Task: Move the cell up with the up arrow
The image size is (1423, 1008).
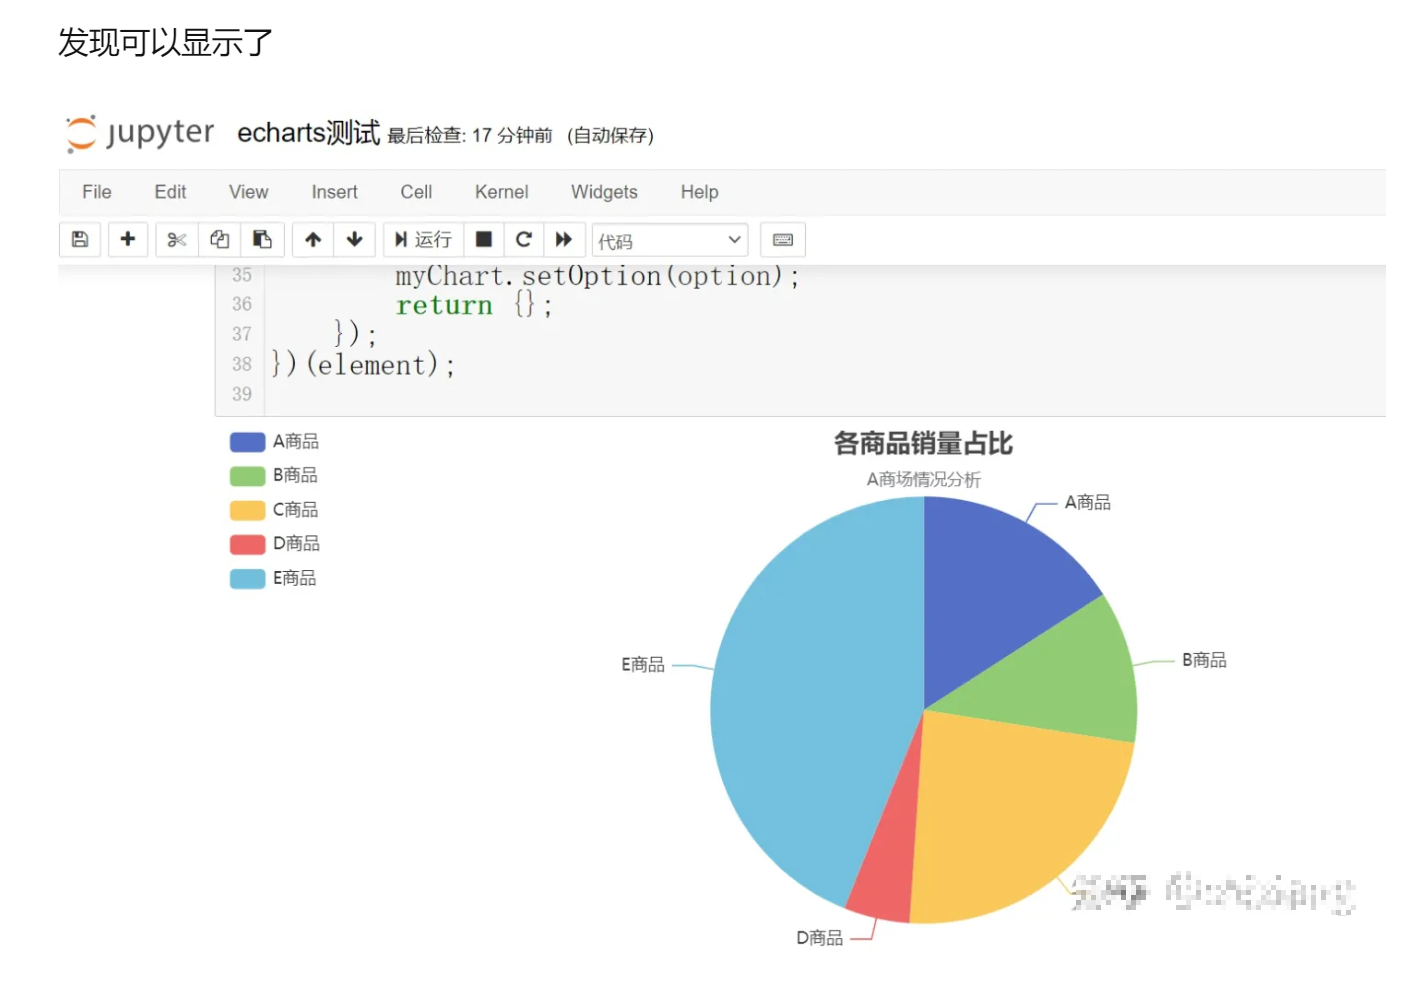Action: pyautogui.click(x=312, y=239)
